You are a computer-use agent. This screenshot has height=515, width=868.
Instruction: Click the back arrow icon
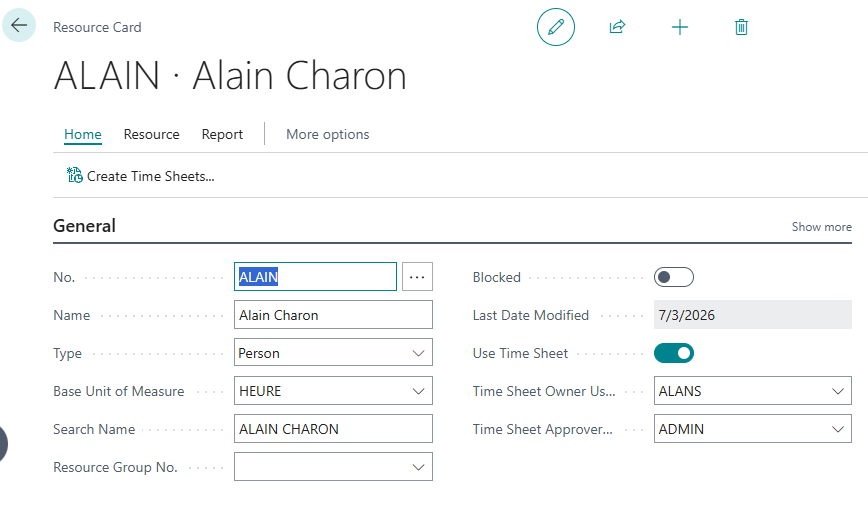[19, 25]
